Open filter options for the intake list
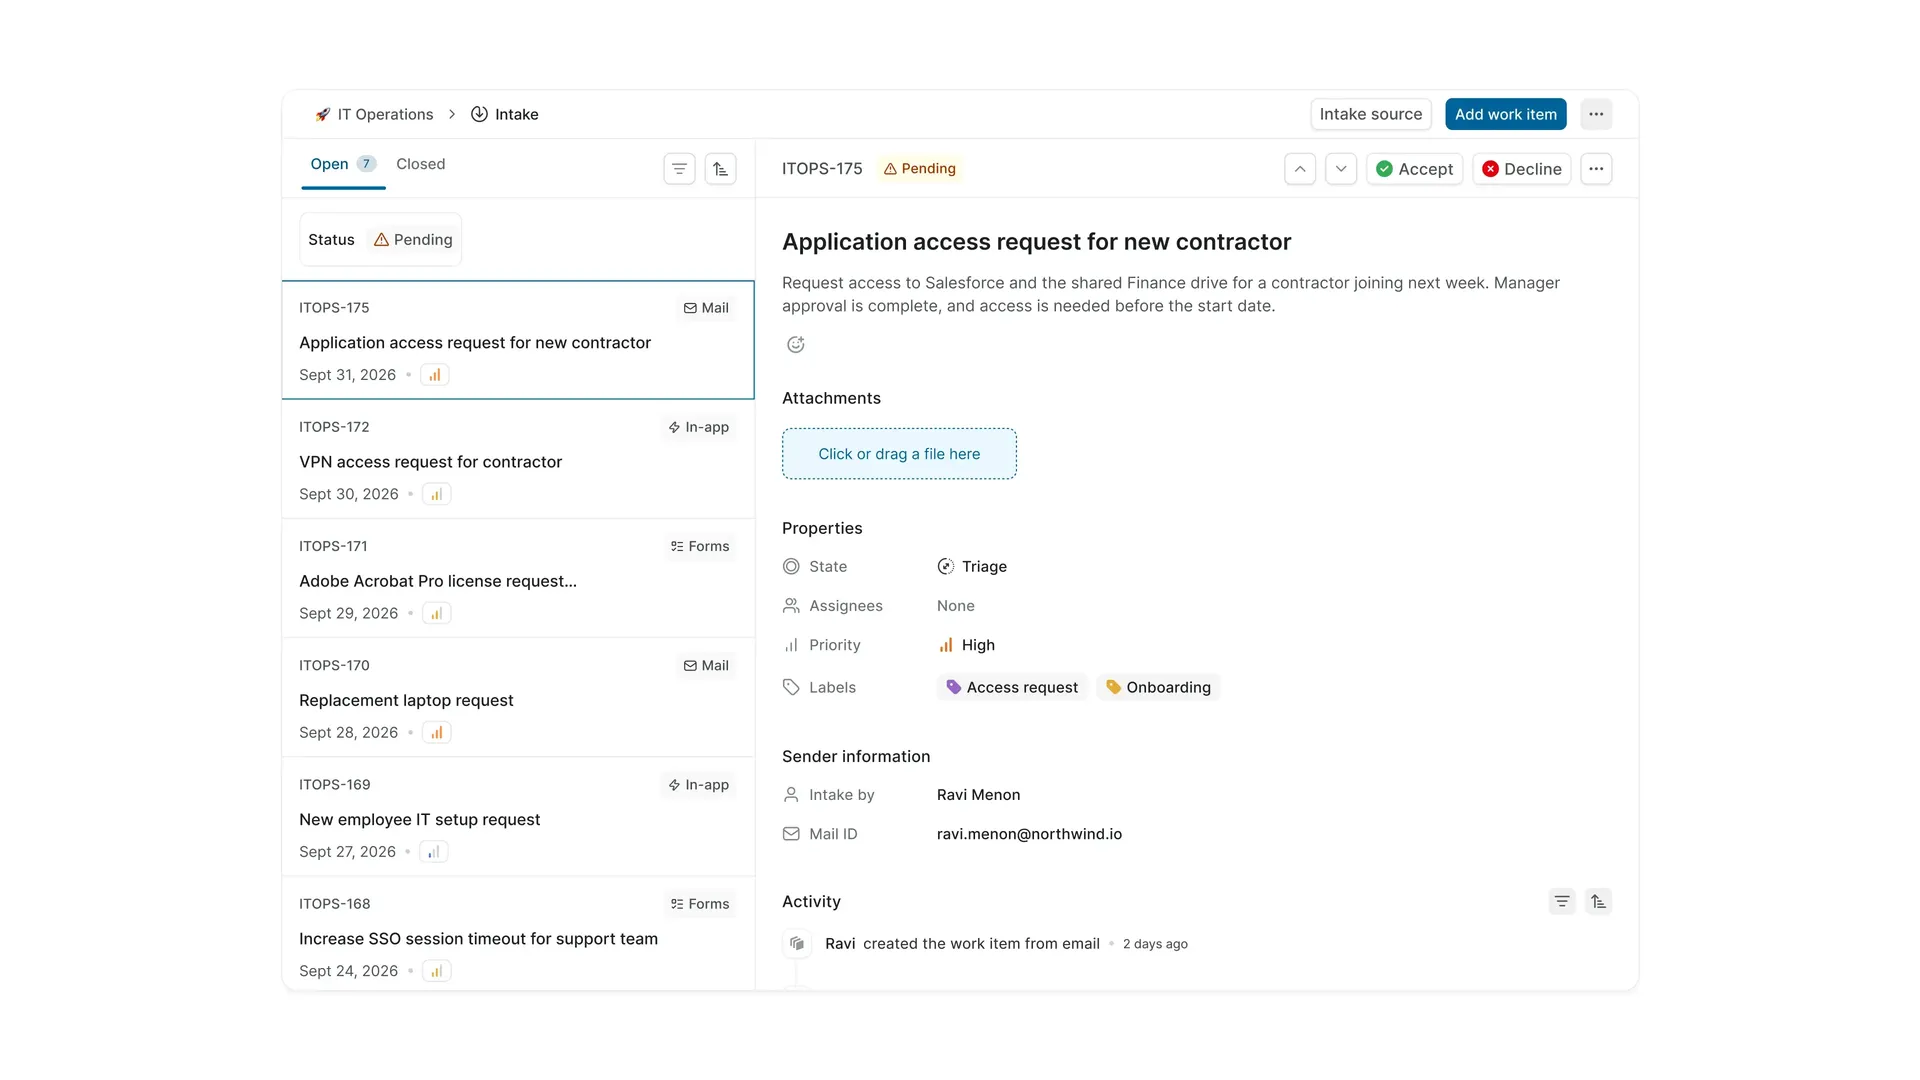This screenshot has height=1080, width=1920. pyautogui.click(x=679, y=169)
